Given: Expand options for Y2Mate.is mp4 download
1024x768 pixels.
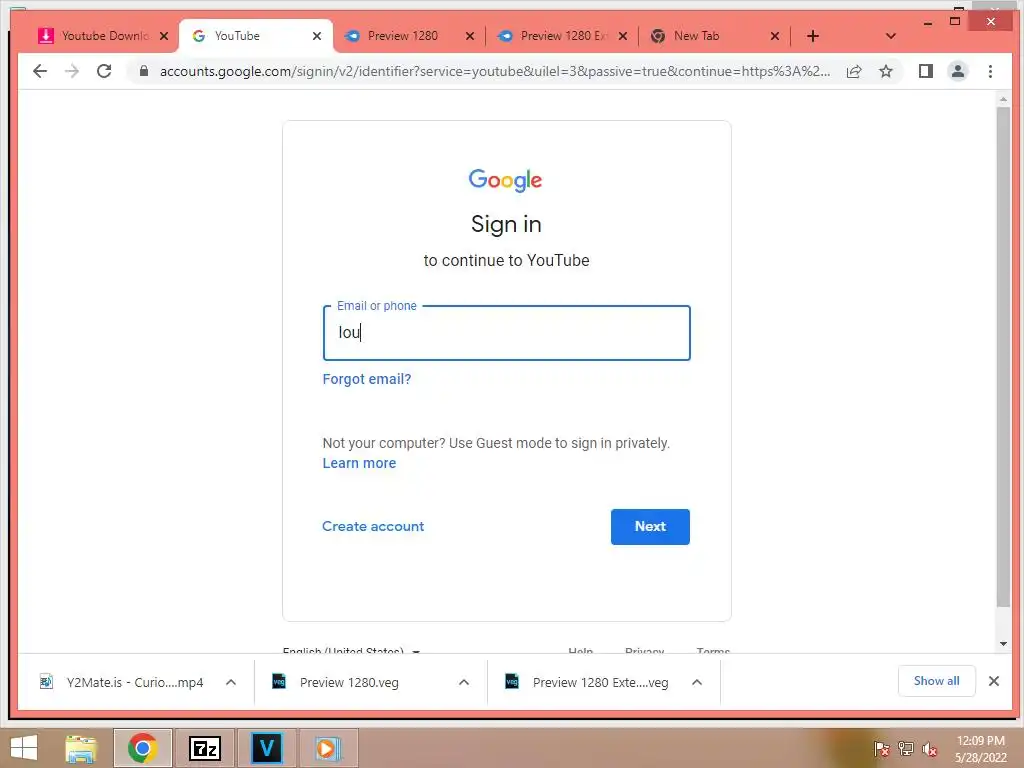Looking at the screenshot, I should 231,682.
